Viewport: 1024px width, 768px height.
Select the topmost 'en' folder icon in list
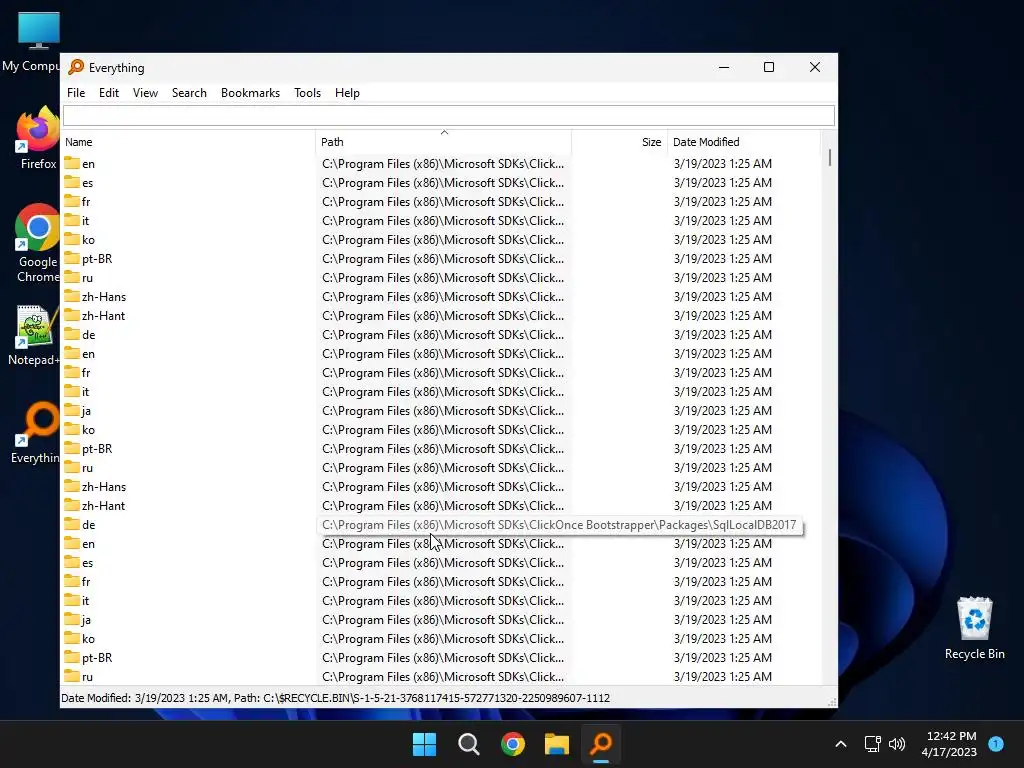click(x=72, y=163)
